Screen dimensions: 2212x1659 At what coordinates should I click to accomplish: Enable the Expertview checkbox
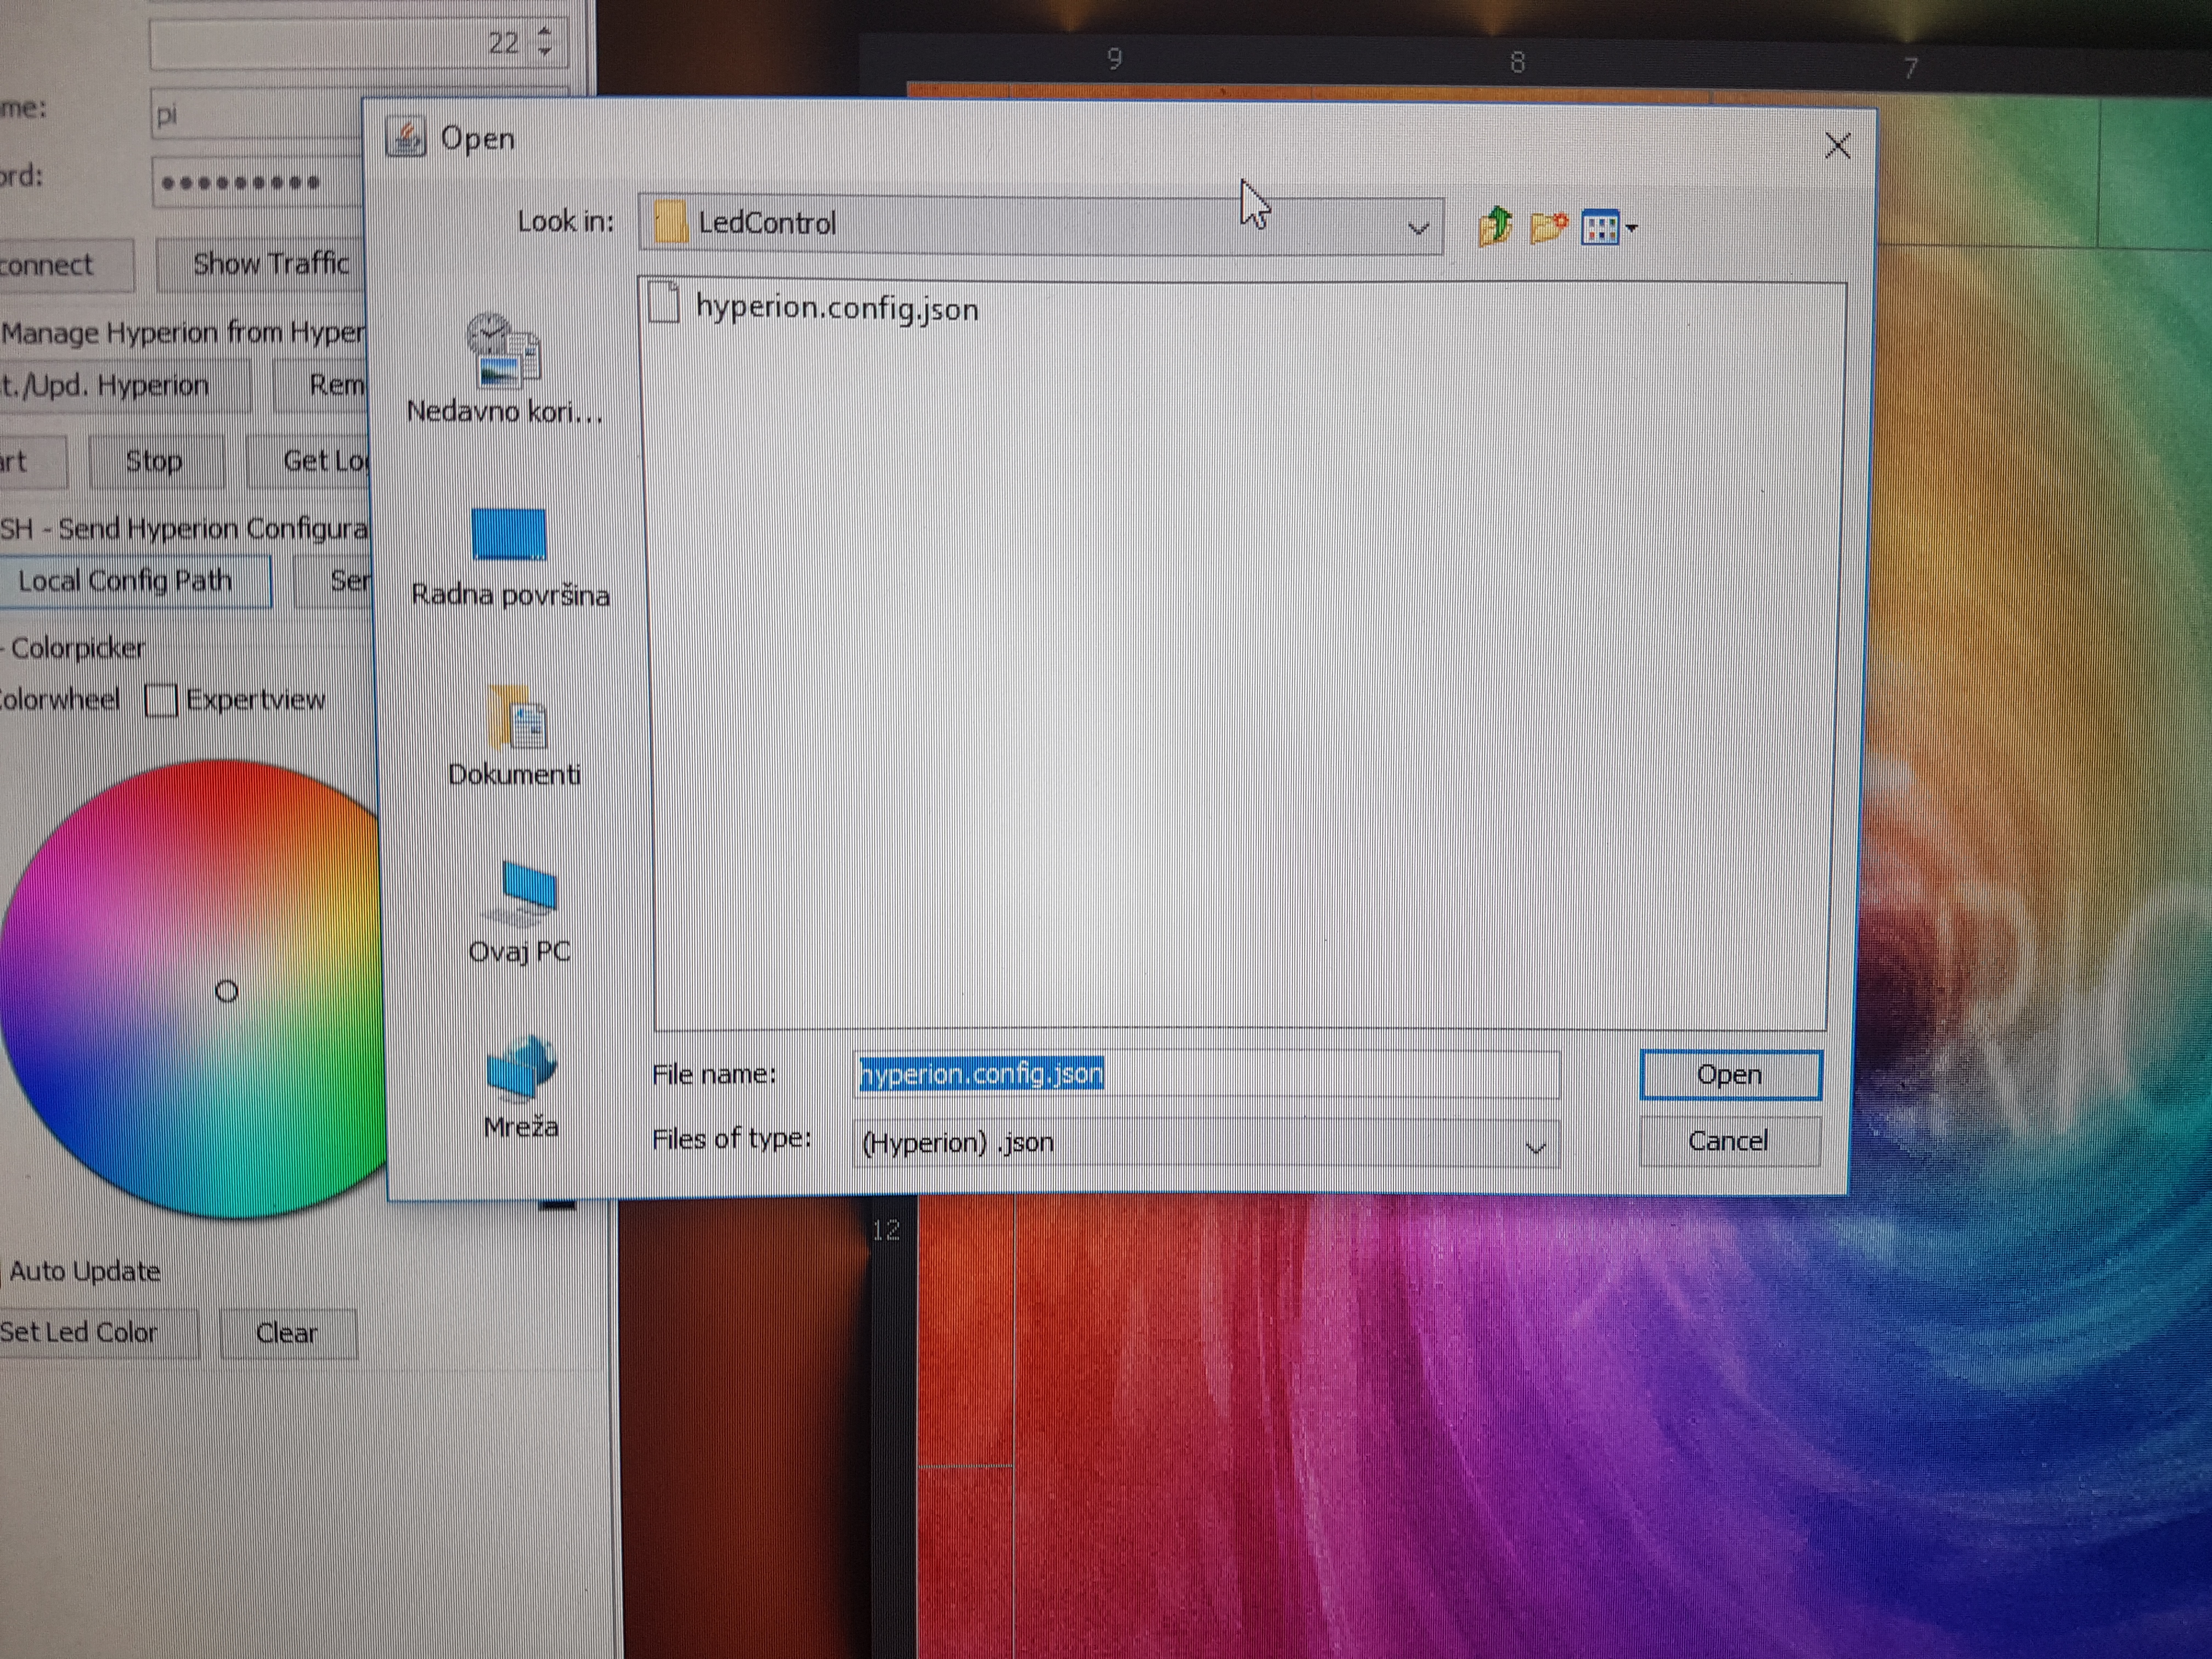coord(160,700)
